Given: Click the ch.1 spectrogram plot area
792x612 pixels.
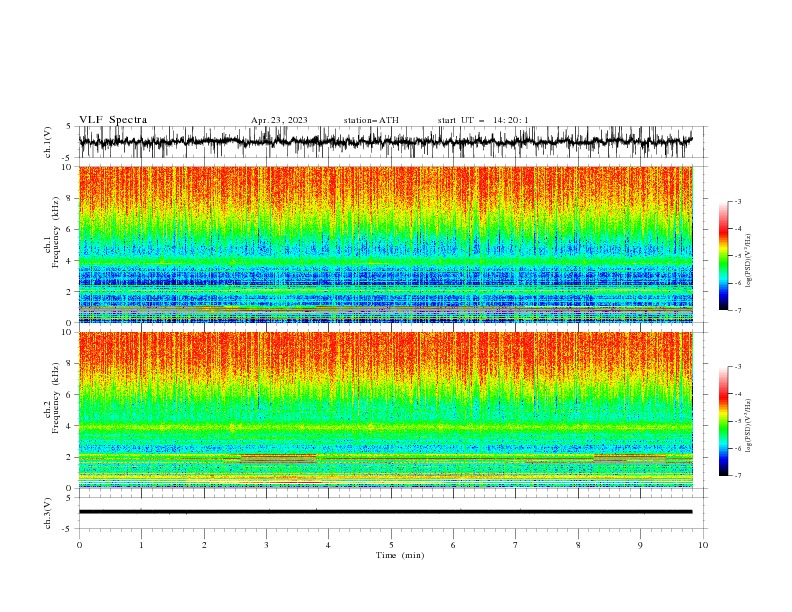Looking at the screenshot, I should (x=386, y=244).
